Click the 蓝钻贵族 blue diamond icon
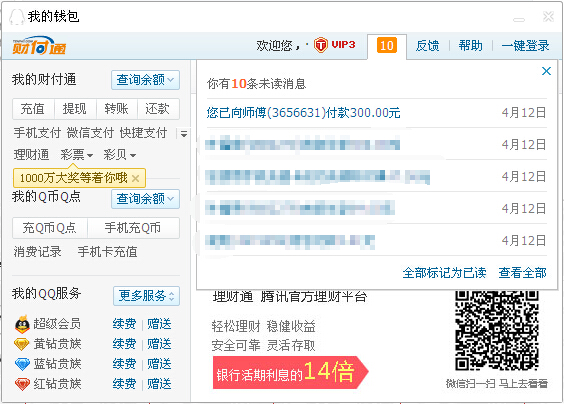Image resolution: width=564 pixels, height=404 pixels. (x=22, y=364)
